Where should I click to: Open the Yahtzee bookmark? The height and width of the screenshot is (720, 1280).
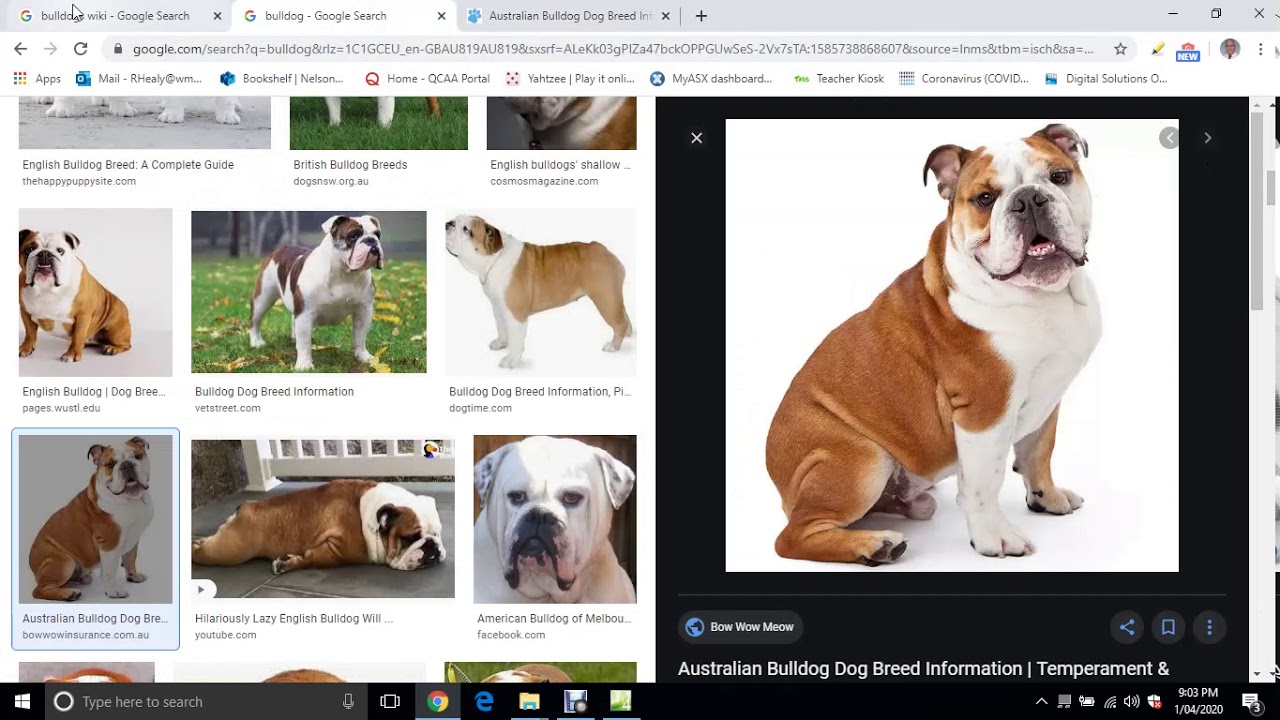(570, 78)
